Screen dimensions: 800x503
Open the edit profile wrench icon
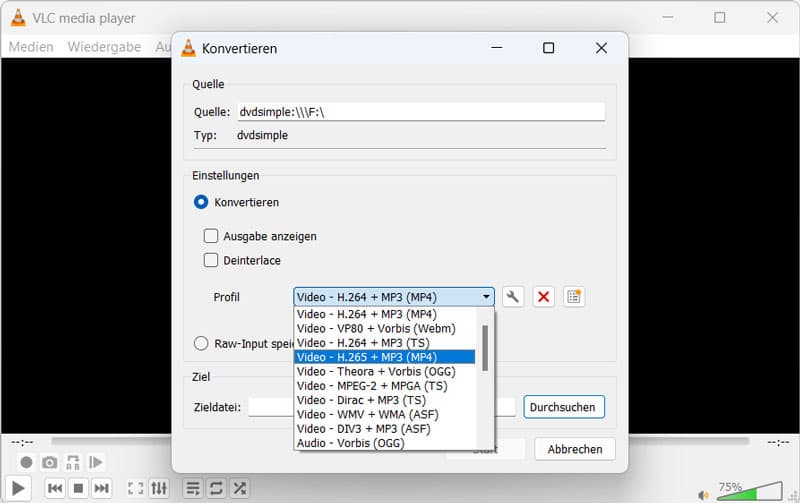pos(513,297)
